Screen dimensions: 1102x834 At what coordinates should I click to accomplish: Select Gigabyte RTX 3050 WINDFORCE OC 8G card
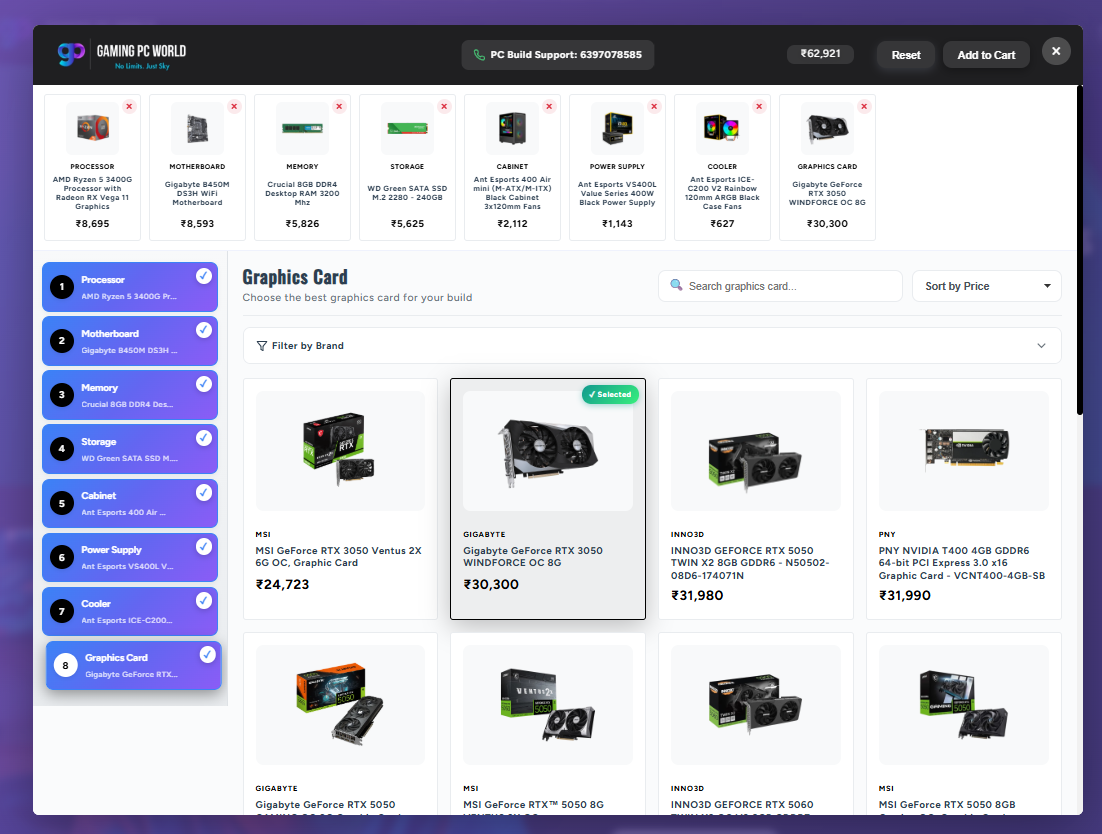(547, 499)
